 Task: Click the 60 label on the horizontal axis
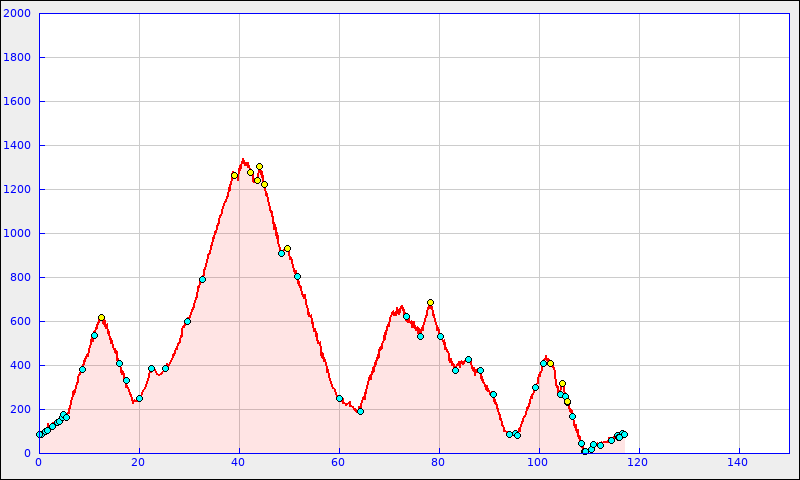click(339, 462)
